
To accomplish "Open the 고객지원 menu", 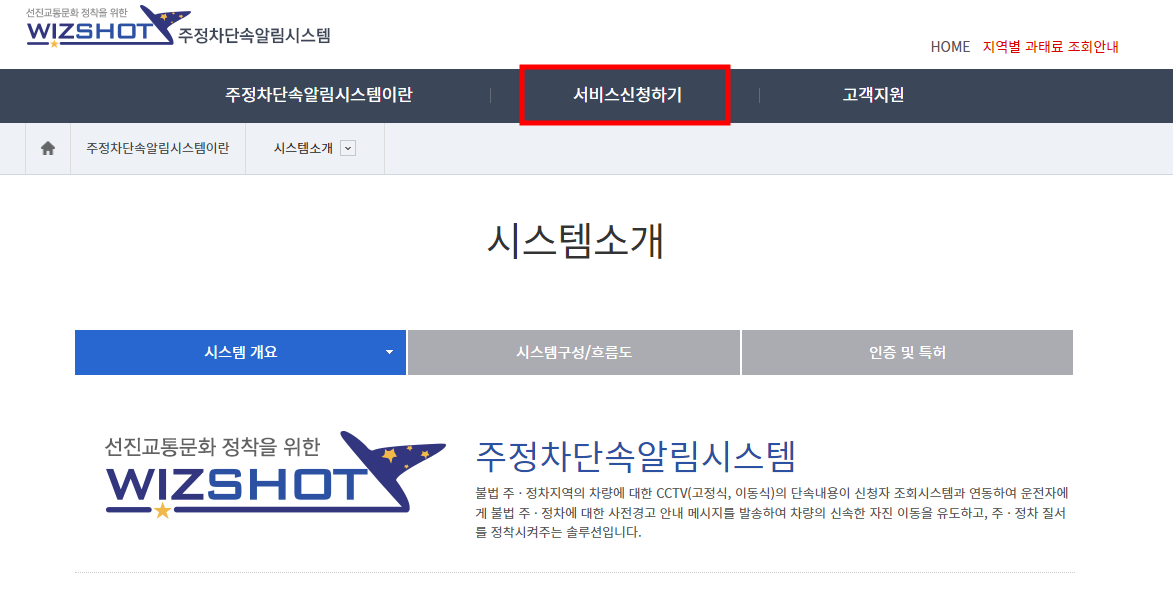I will click(x=873, y=95).
